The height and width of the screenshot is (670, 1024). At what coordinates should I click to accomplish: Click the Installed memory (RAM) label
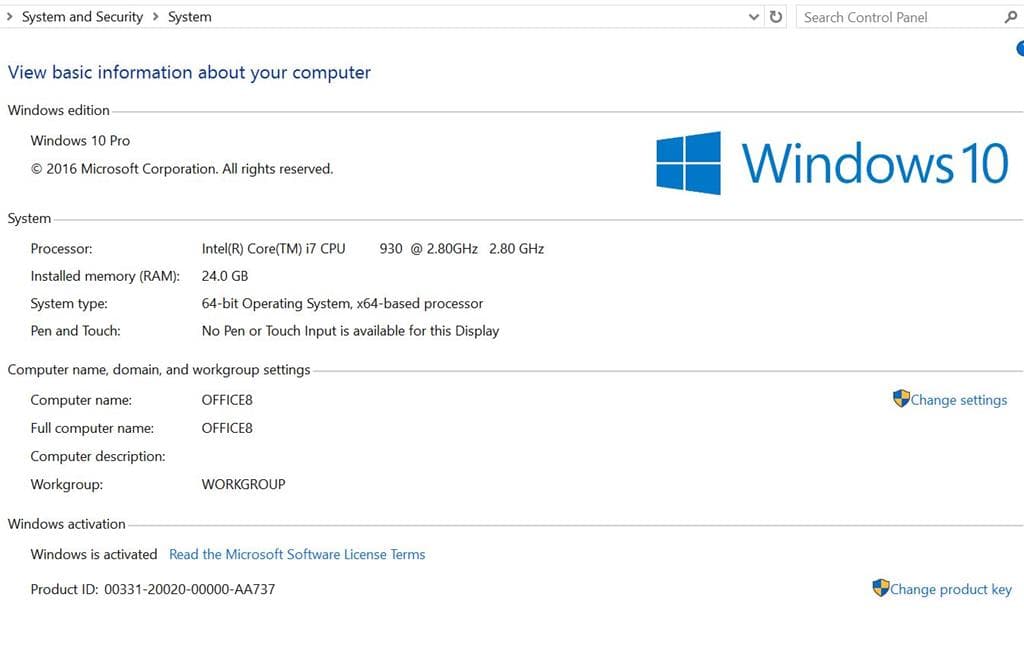pyautogui.click(x=105, y=276)
